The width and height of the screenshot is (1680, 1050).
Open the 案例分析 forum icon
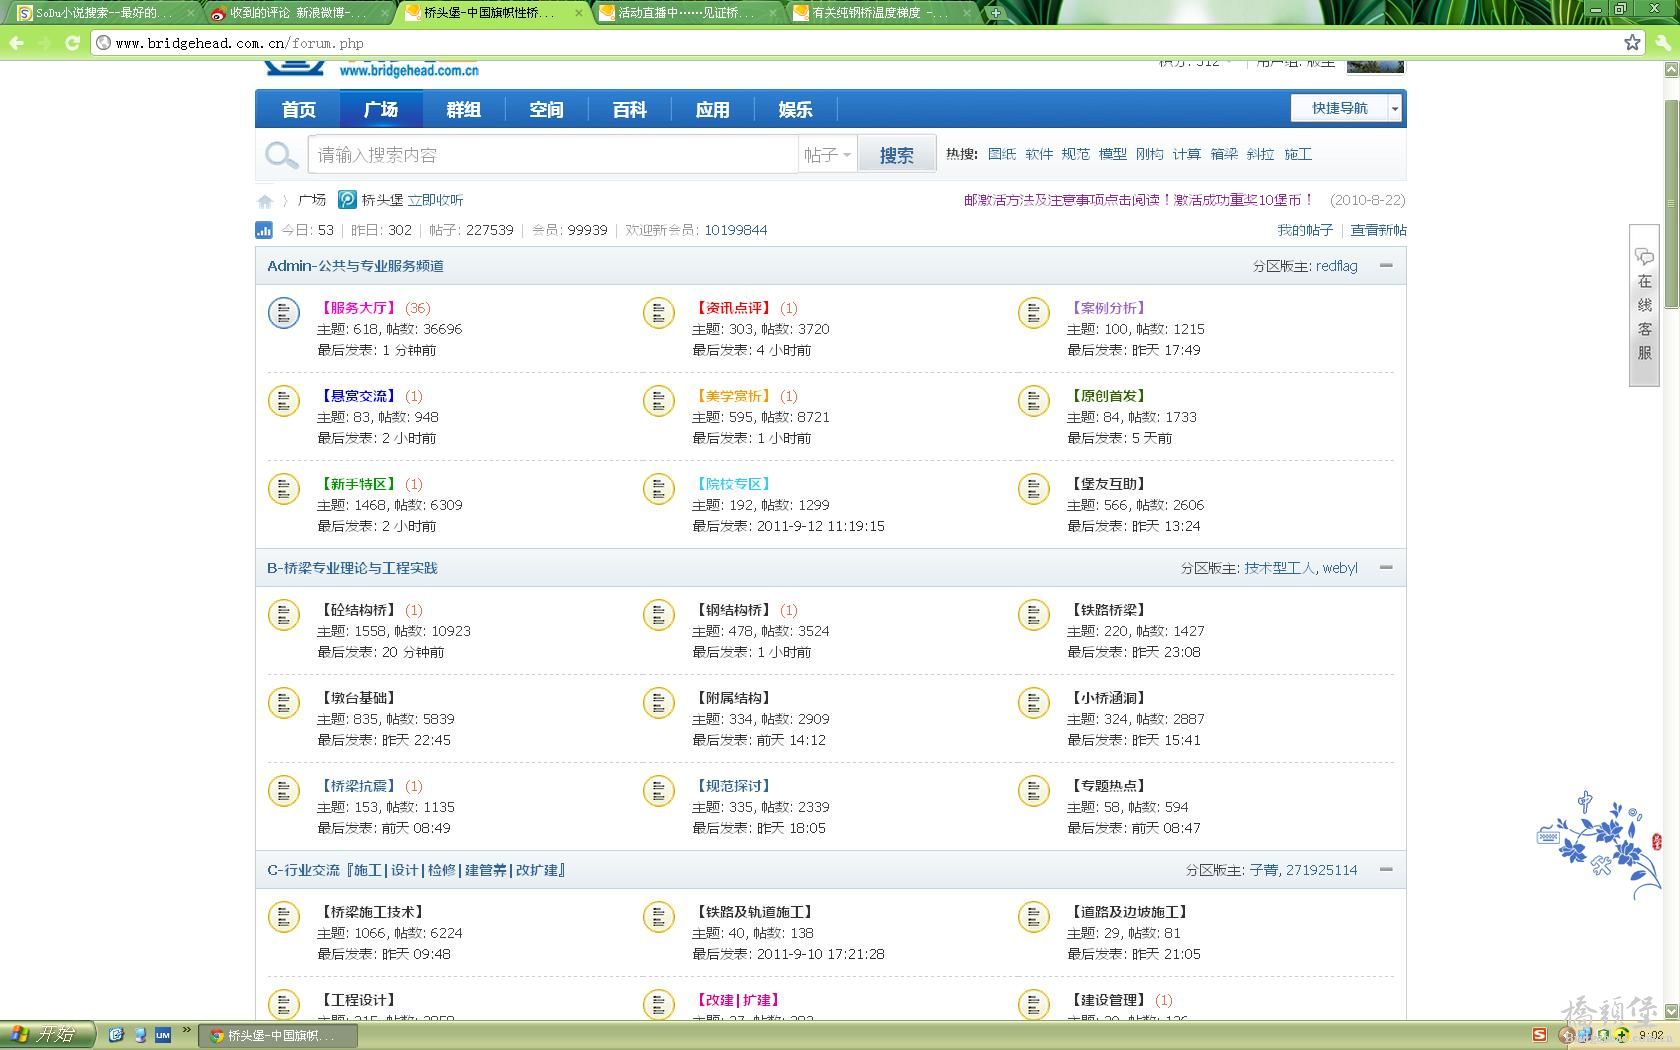1034,313
